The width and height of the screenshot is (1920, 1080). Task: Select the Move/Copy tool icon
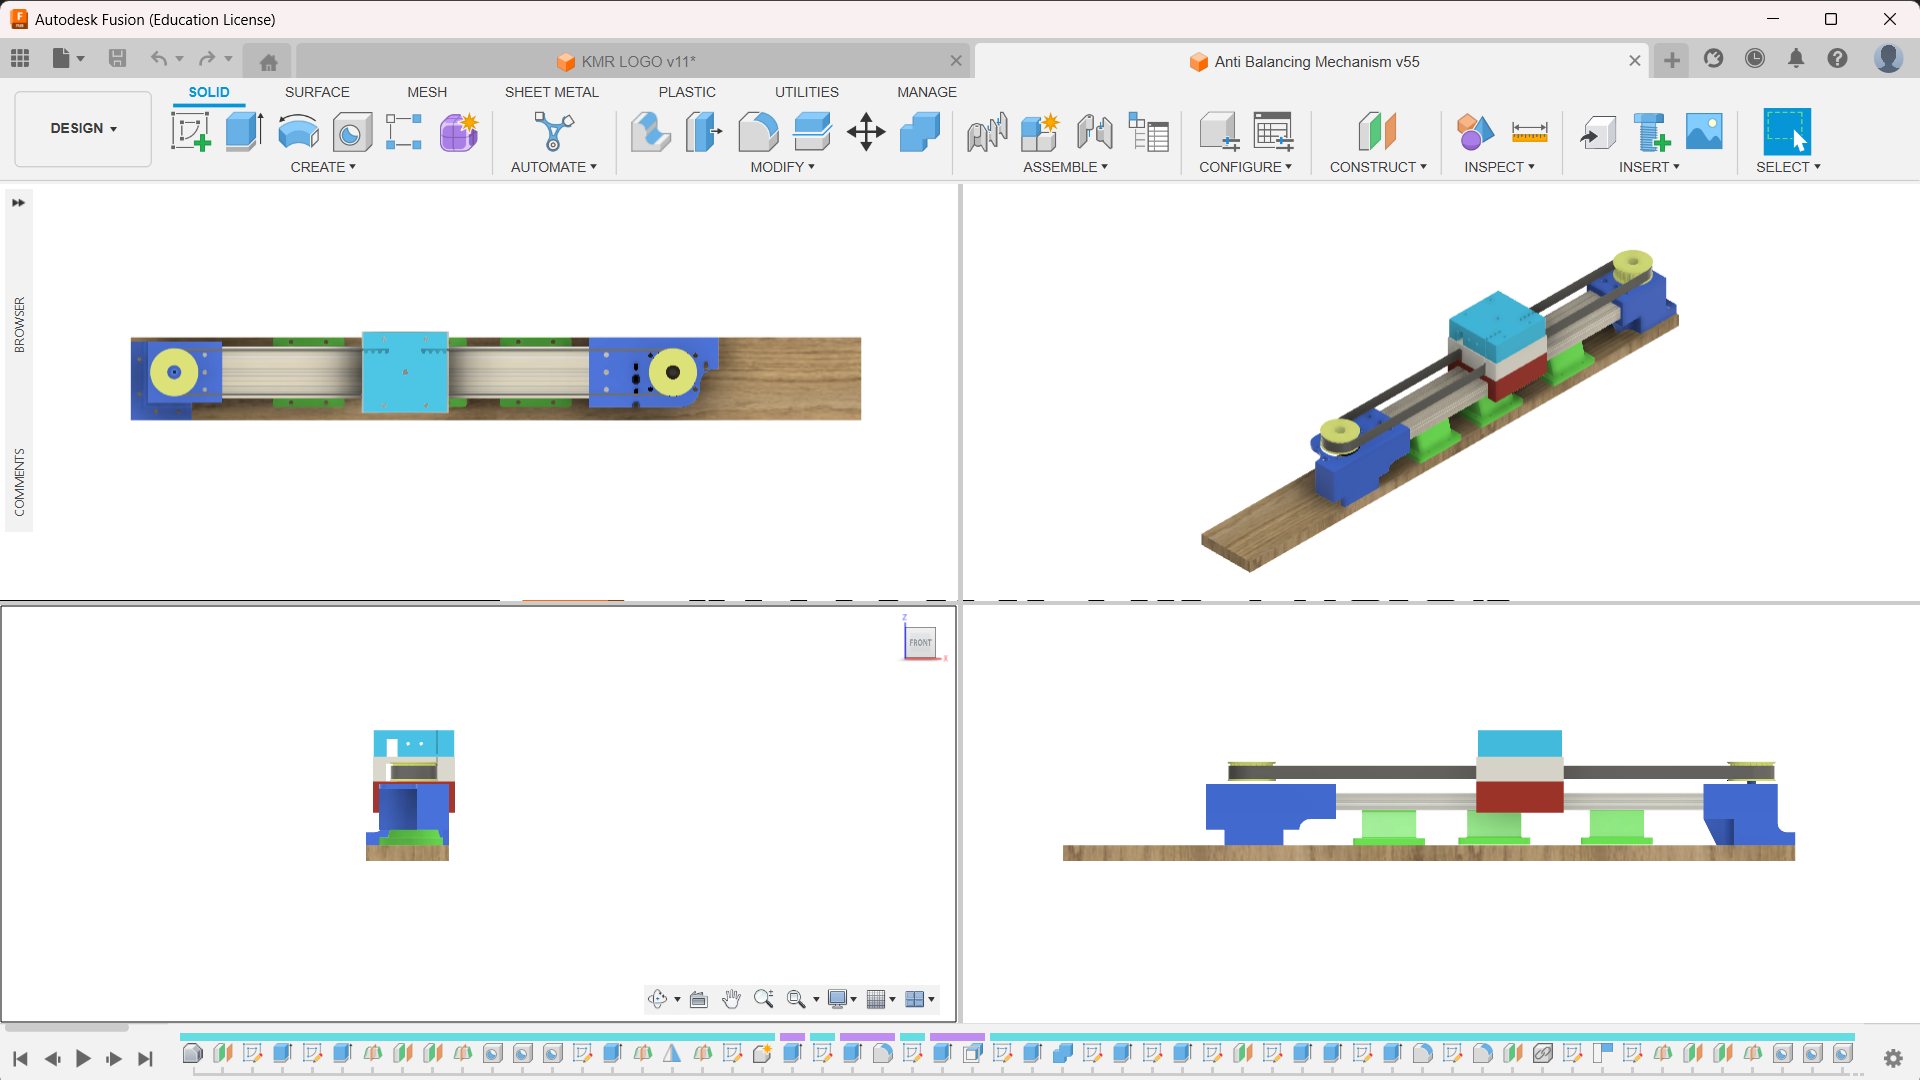click(866, 132)
